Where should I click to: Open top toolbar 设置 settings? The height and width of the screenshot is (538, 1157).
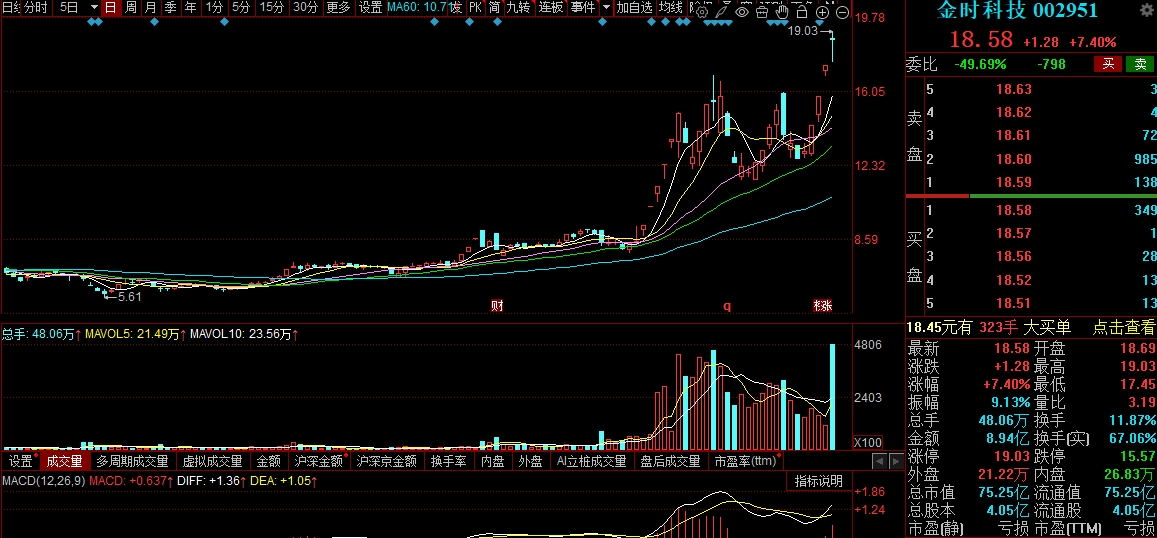pyautogui.click(x=370, y=8)
